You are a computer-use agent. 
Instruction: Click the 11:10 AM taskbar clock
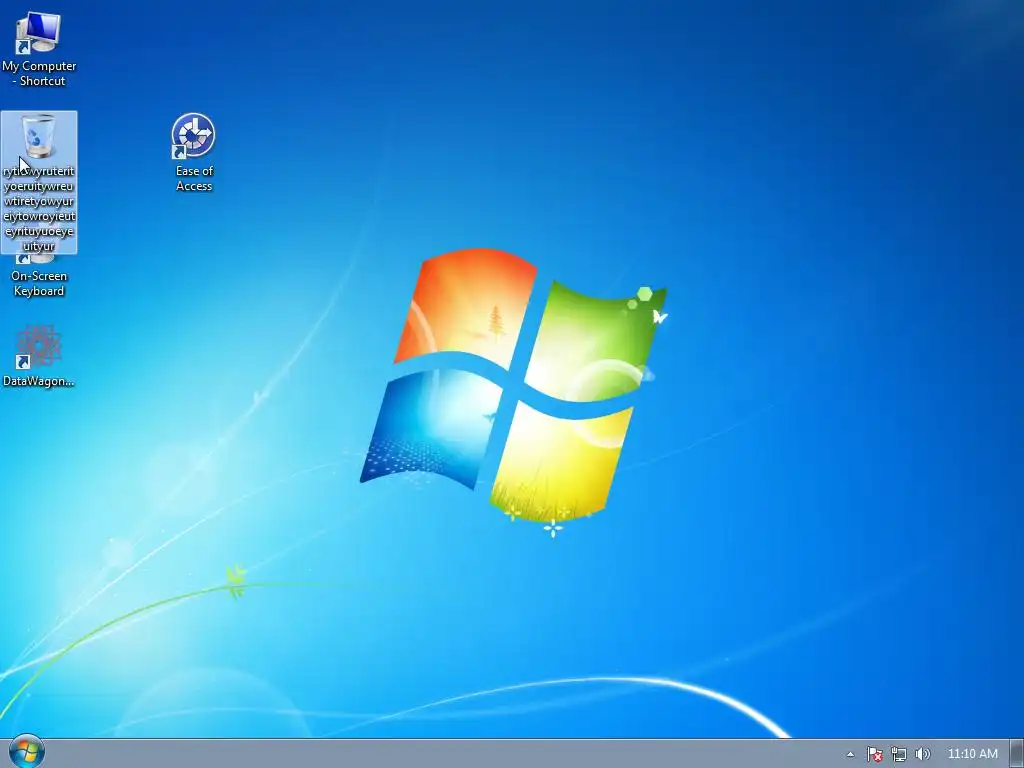(972, 754)
